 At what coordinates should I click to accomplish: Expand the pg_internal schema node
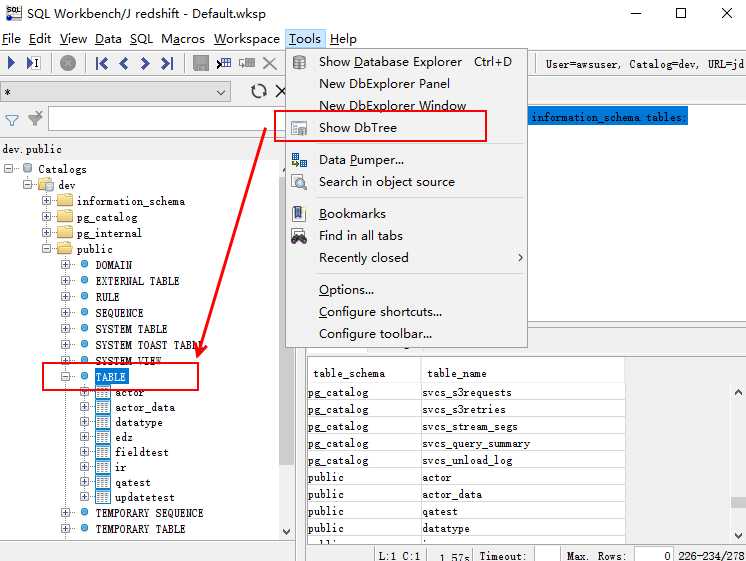coord(46,233)
